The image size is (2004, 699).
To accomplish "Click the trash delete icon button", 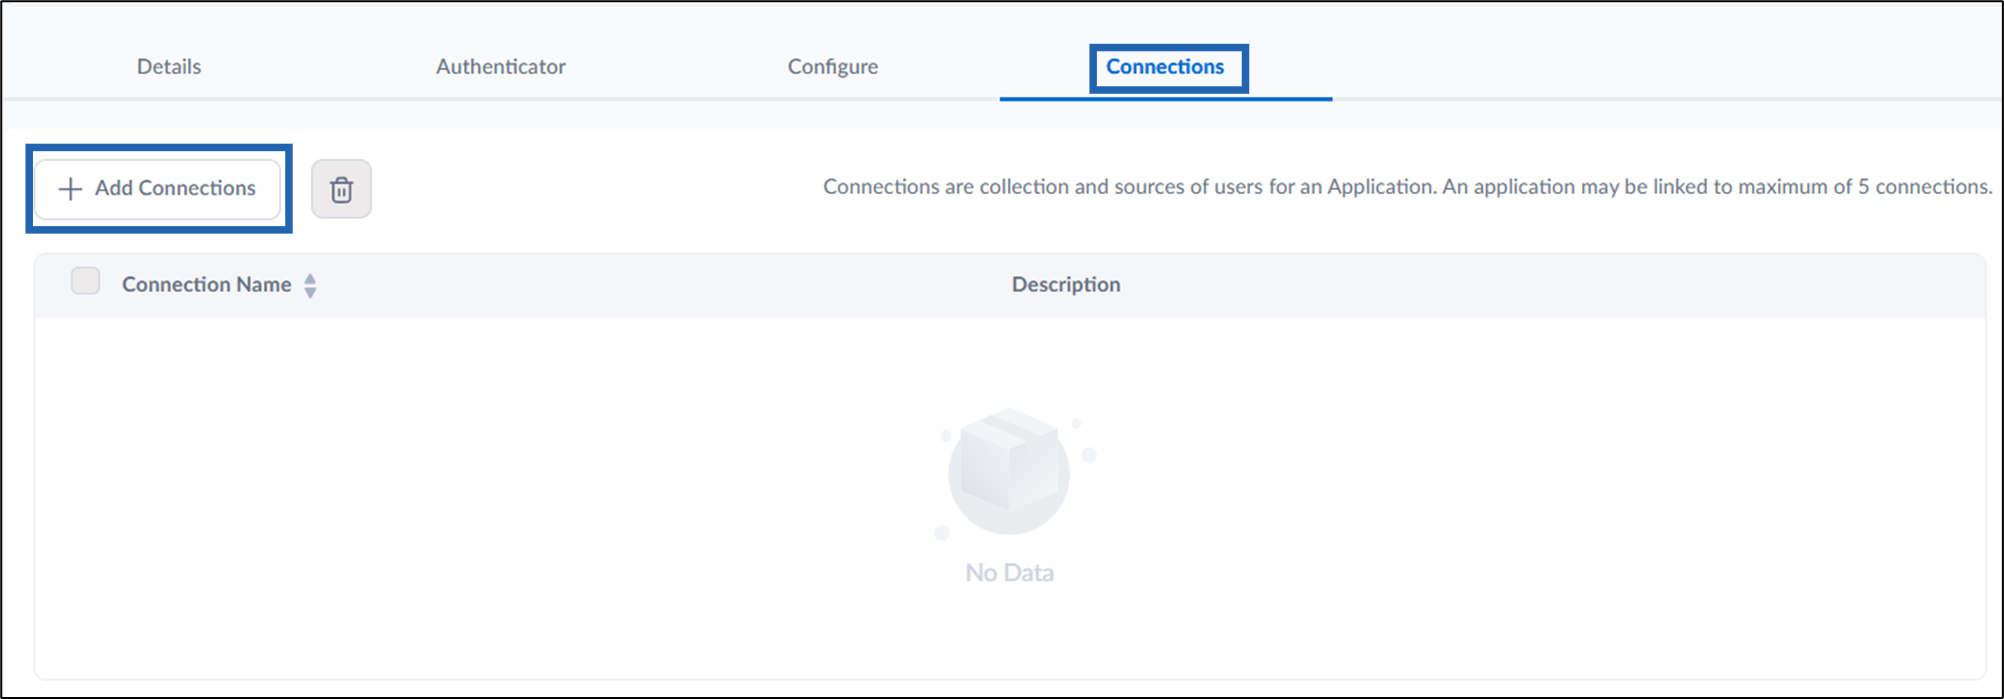I will tap(341, 189).
